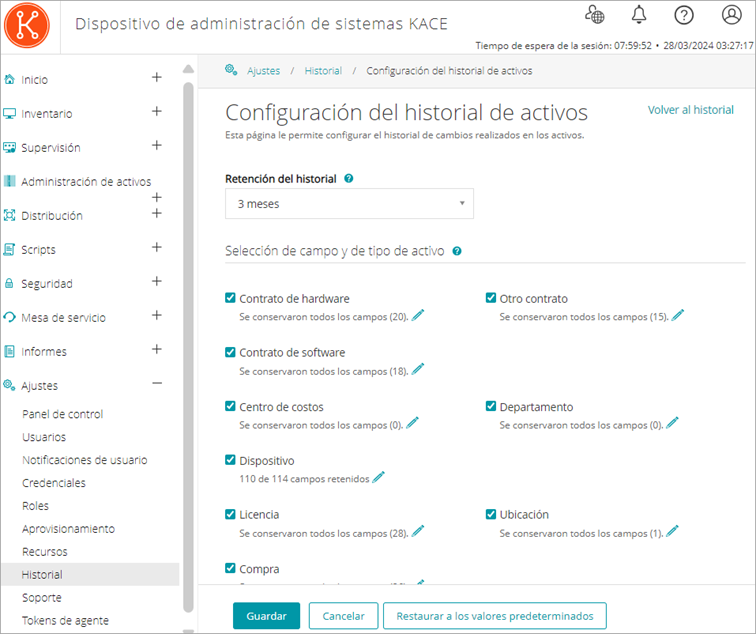Screen dimensions: 756x634
Task: Edit fields pencil for Ubicación
Action: pos(673,531)
